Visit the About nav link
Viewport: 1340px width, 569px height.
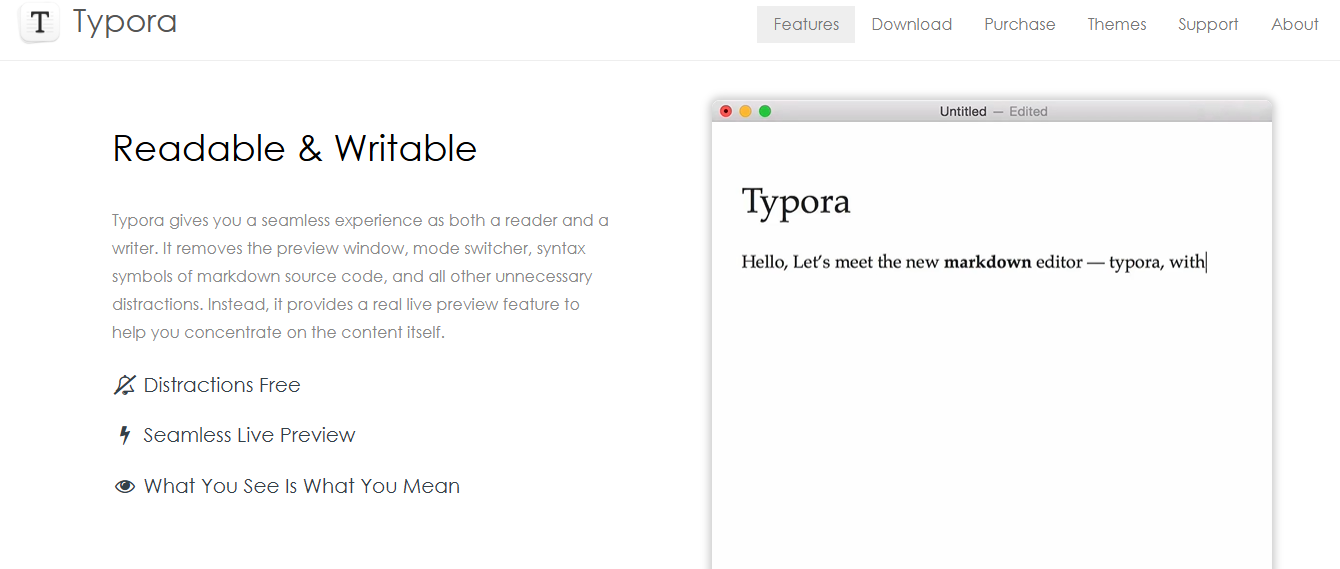pos(1295,24)
